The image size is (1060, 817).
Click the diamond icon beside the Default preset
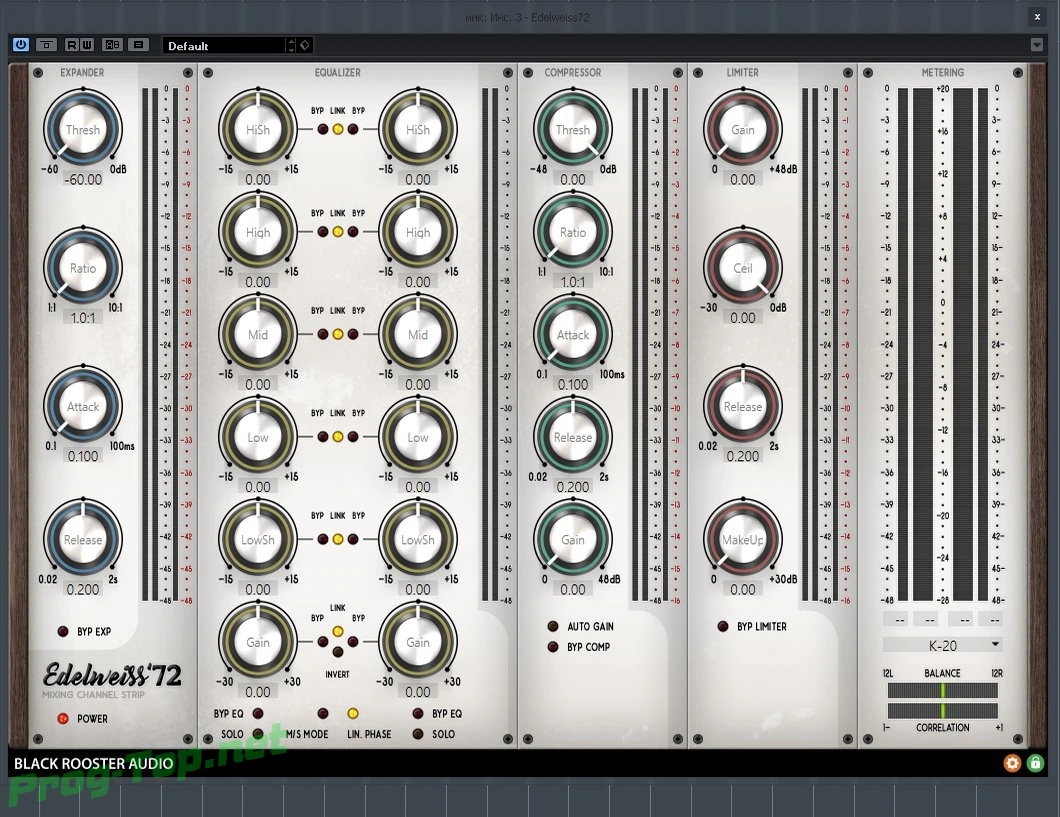[305, 45]
